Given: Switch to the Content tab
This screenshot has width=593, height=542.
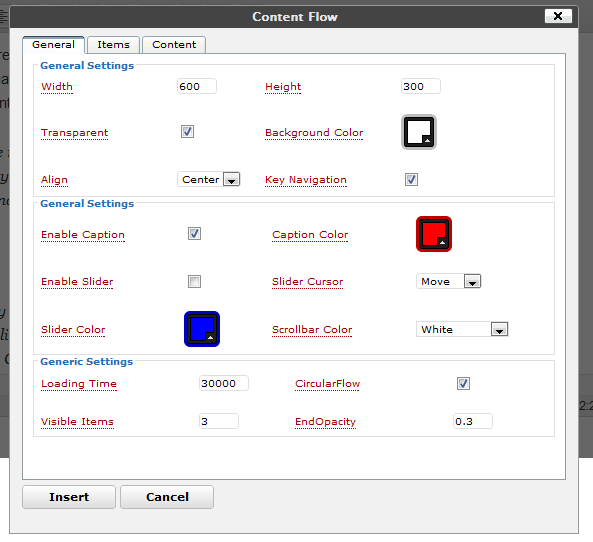Looking at the screenshot, I should click(174, 45).
